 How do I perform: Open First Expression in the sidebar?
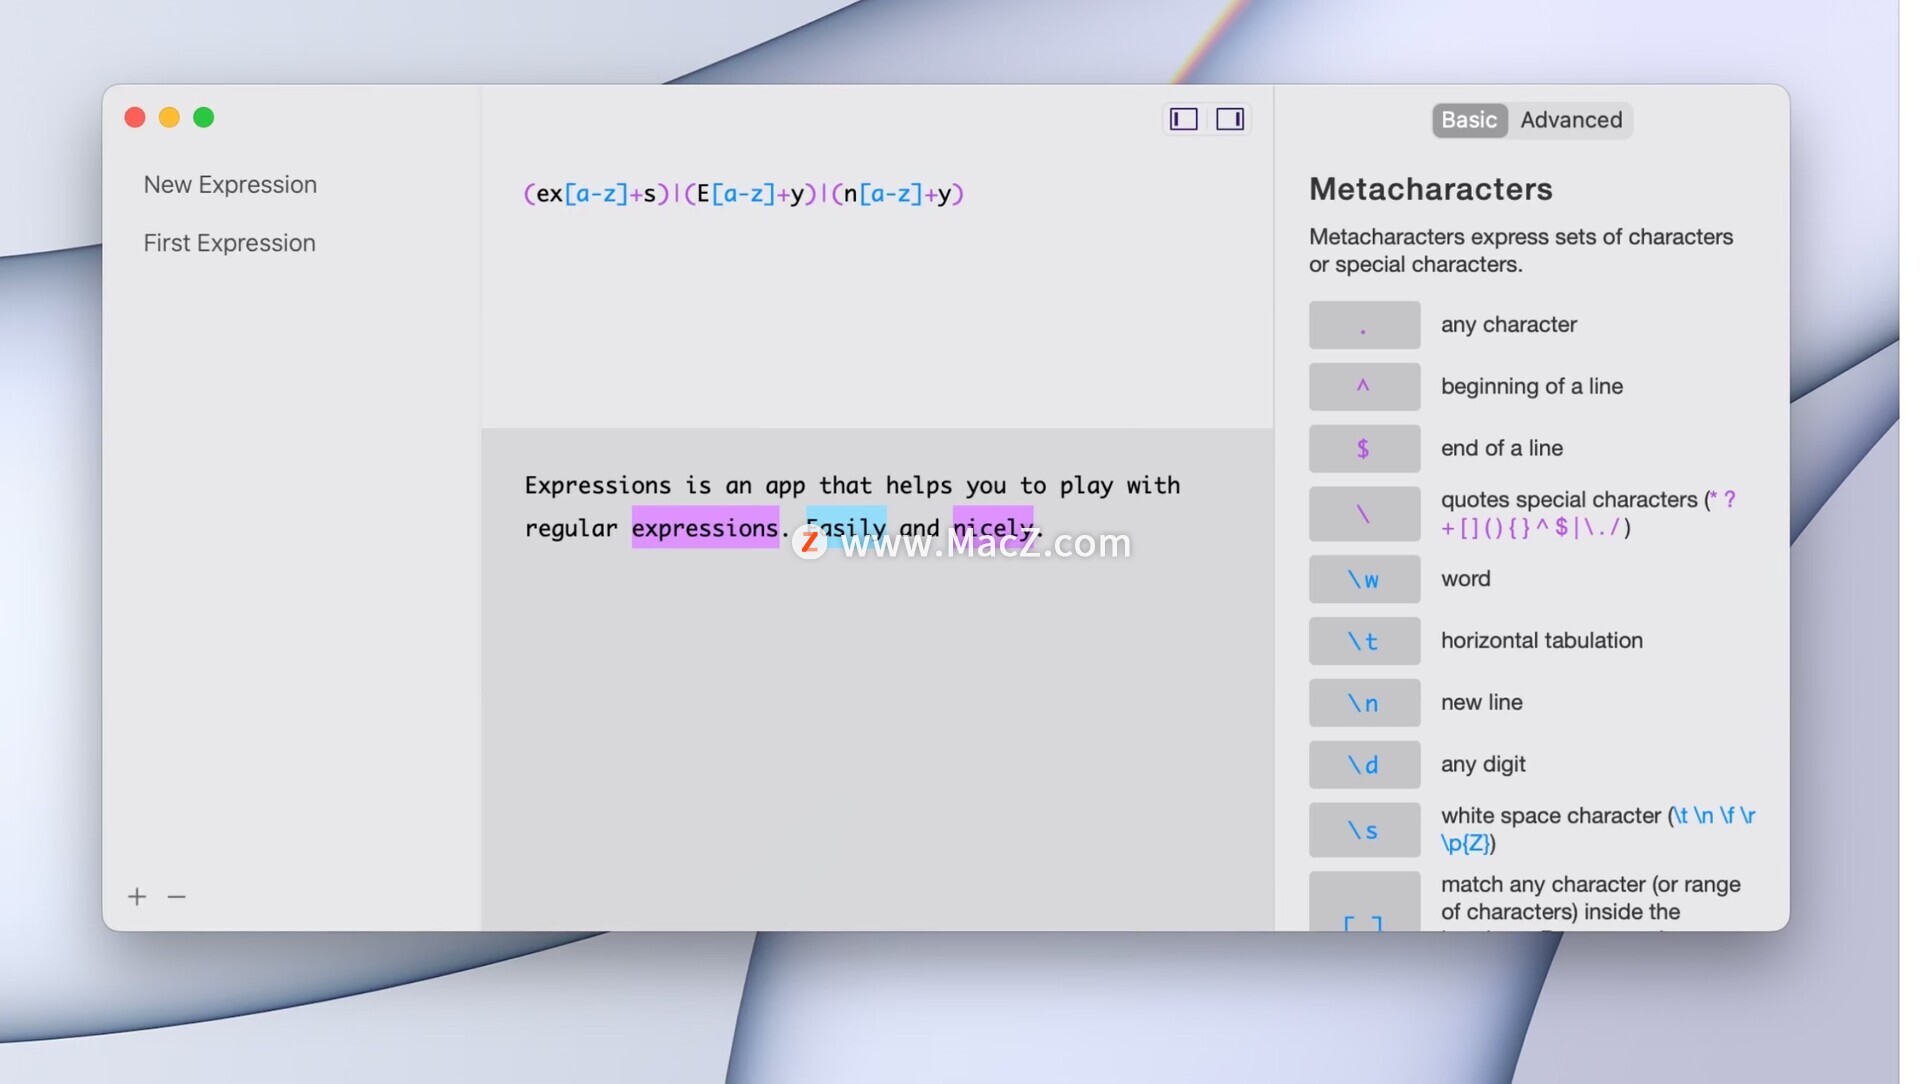coord(229,243)
